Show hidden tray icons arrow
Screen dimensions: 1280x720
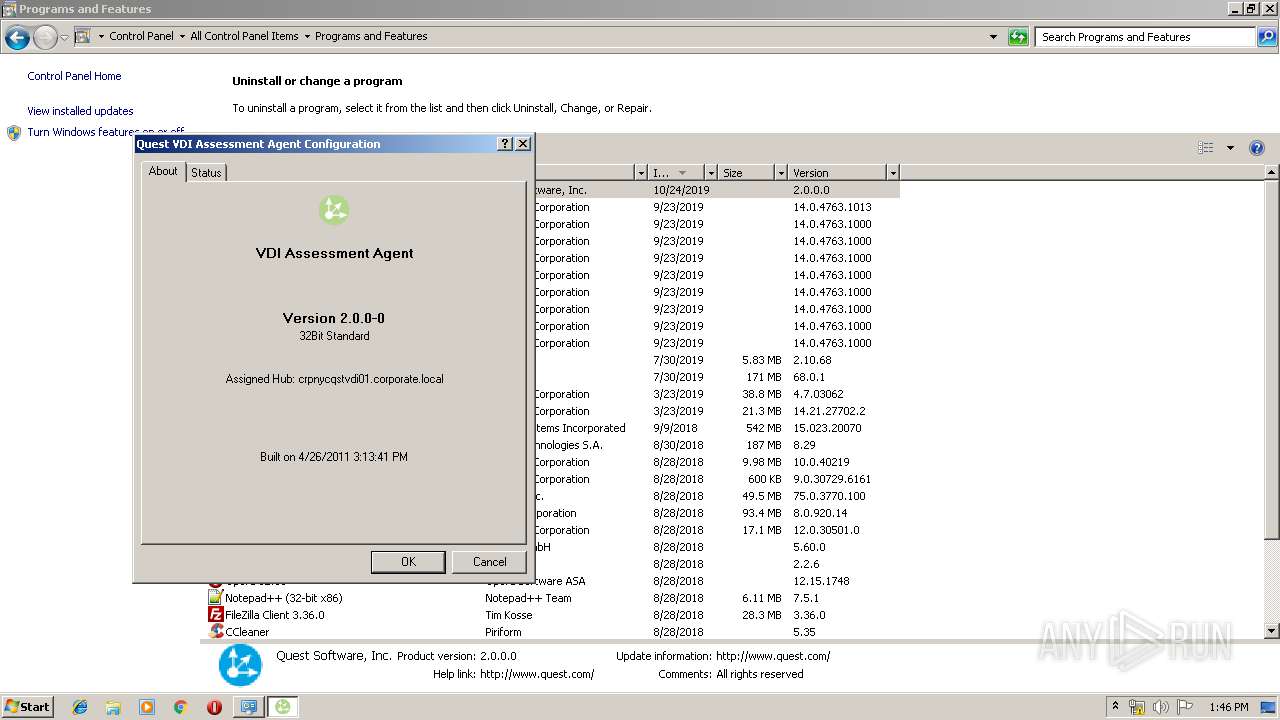tap(1116, 707)
